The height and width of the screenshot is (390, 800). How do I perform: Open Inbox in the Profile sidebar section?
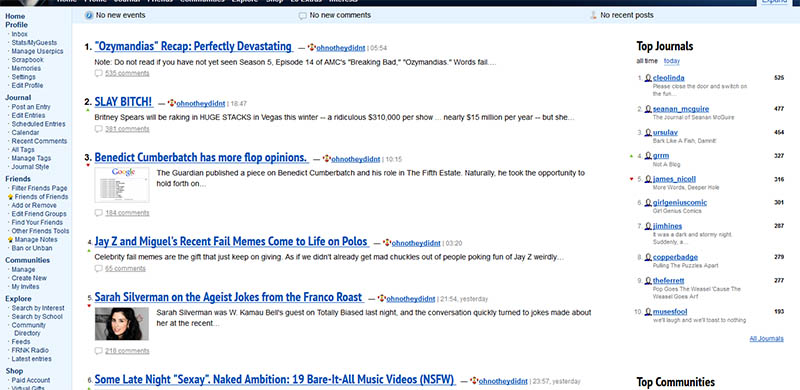pos(19,34)
